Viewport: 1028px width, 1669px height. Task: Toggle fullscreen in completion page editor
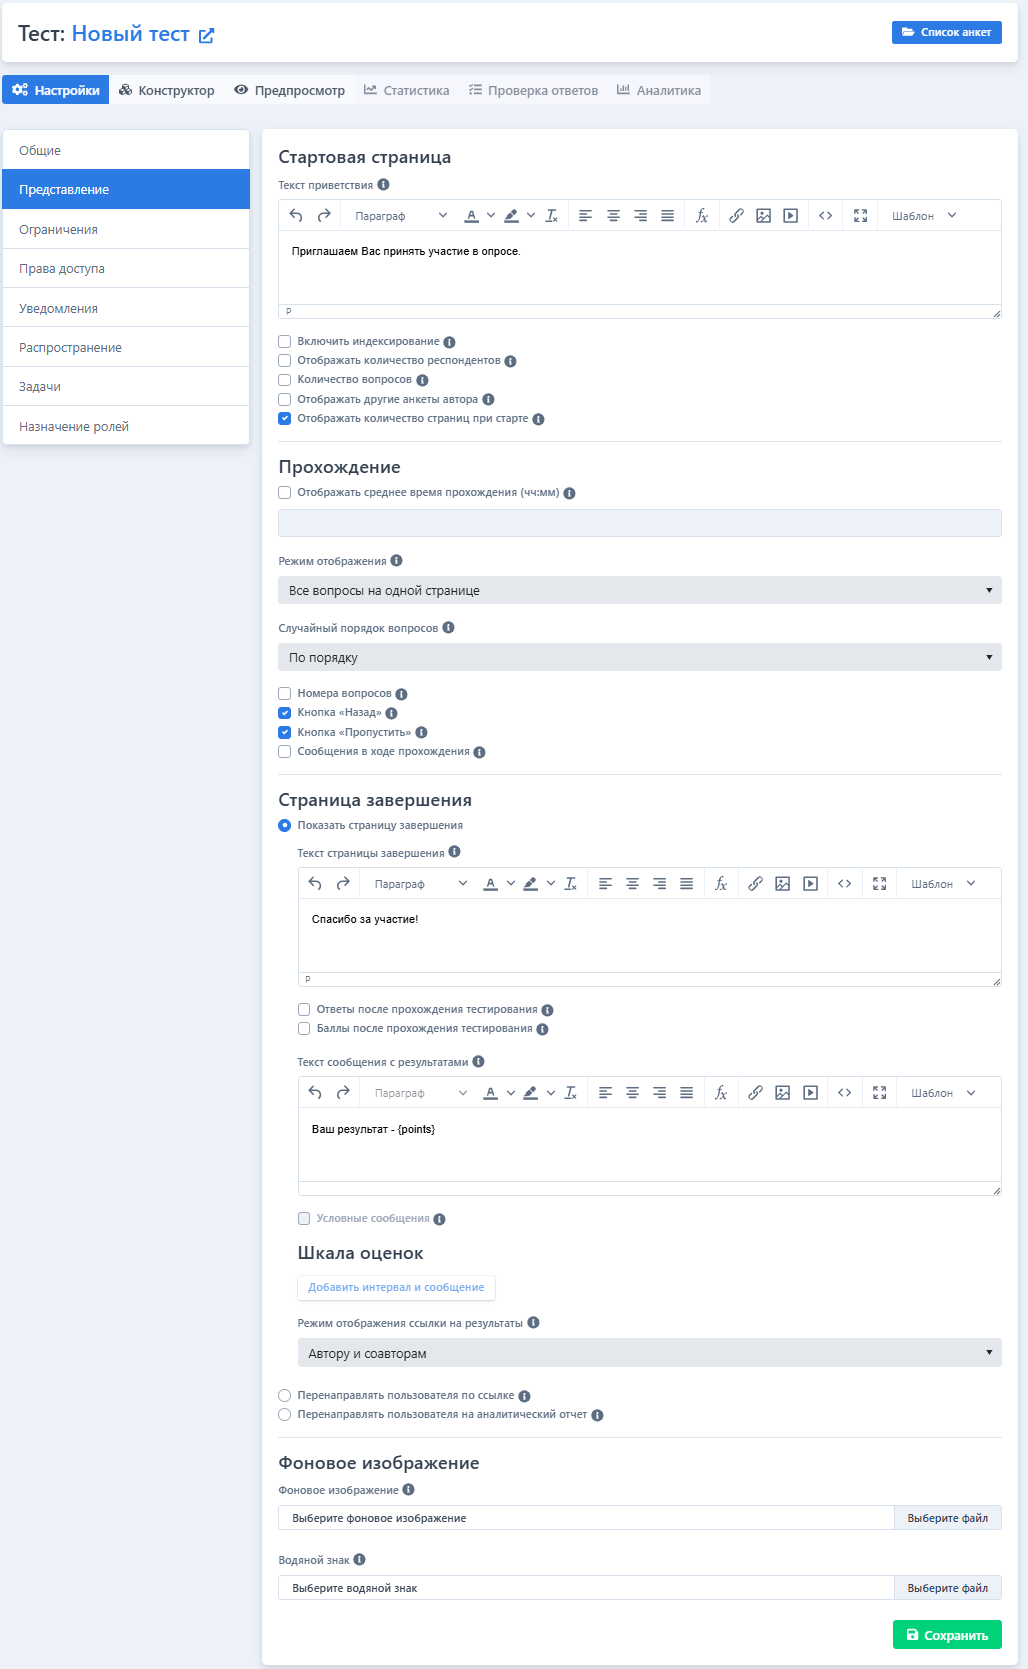pyautogui.click(x=880, y=884)
